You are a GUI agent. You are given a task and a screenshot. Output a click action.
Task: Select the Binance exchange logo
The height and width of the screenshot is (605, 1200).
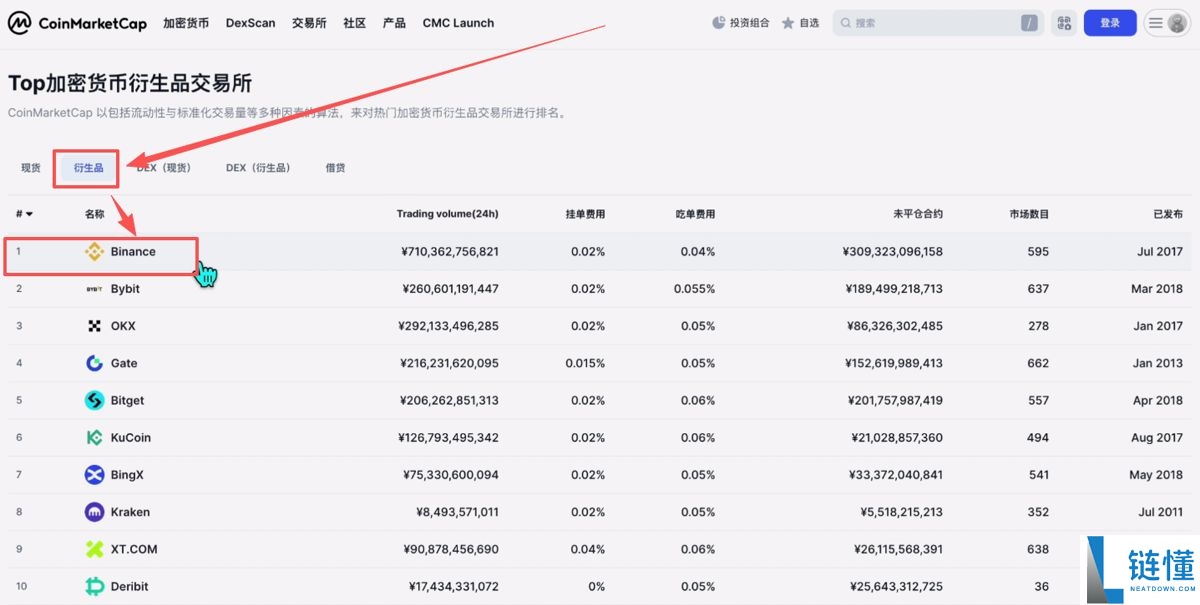[94, 252]
